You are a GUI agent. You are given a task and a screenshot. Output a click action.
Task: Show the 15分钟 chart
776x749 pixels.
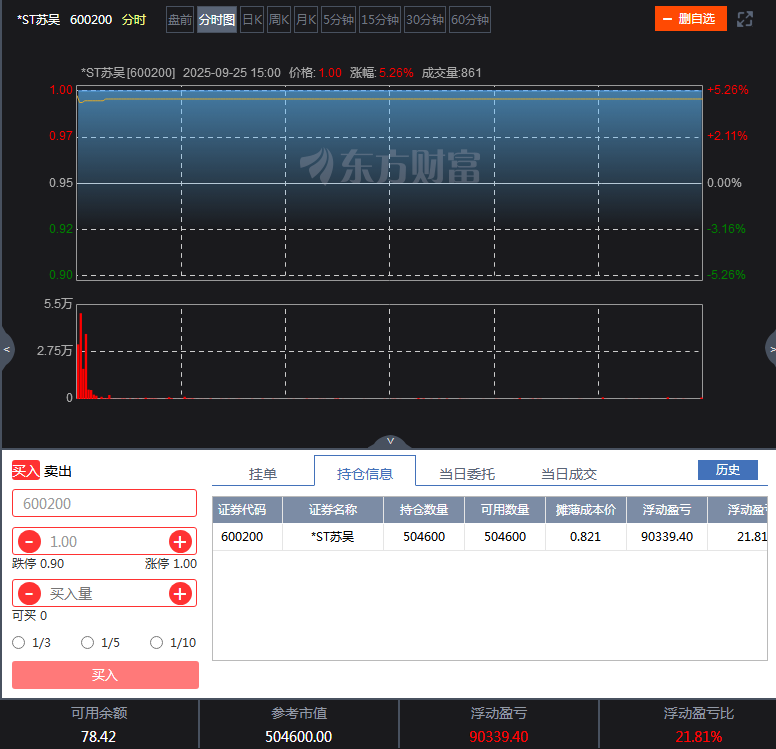pos(380,20)
